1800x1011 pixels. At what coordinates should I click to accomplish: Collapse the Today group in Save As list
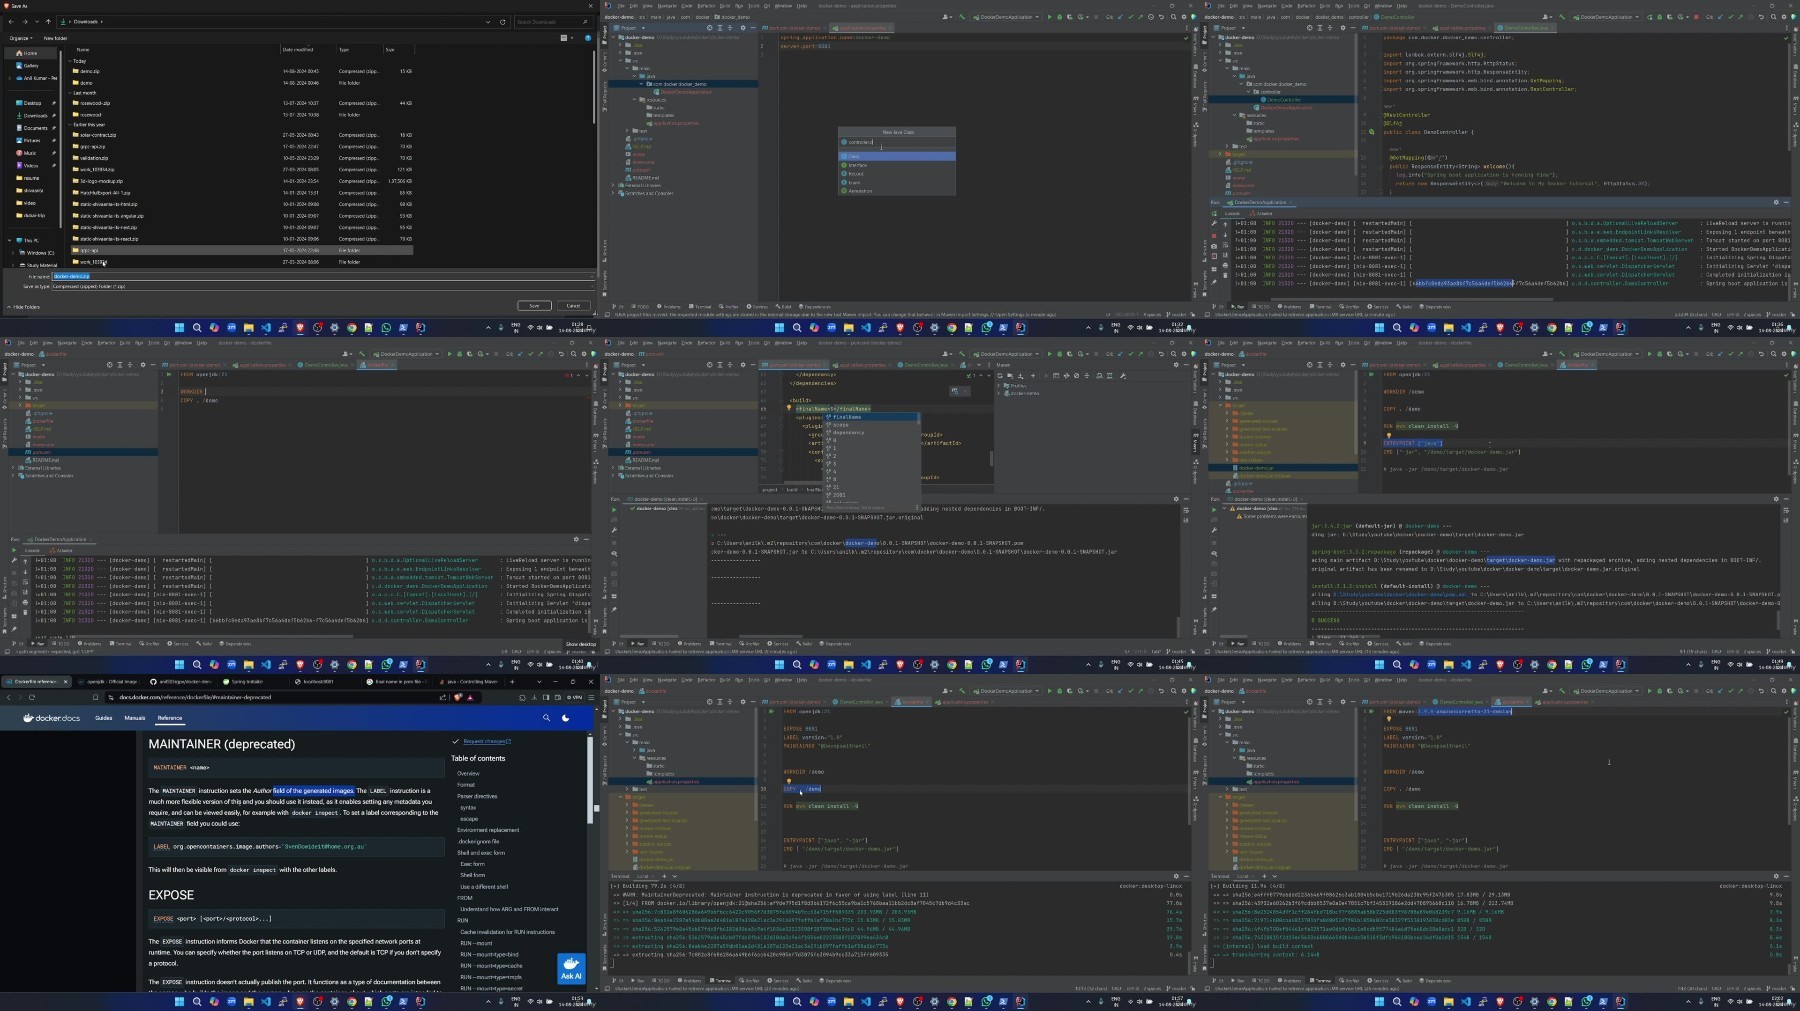pos(69,61)
